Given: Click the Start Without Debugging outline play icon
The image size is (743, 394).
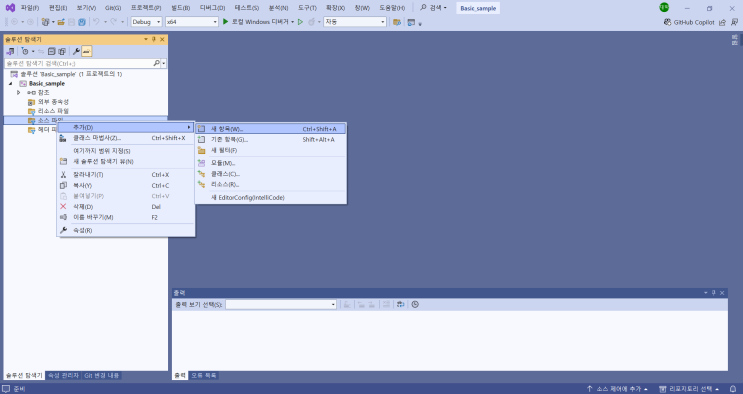Looking at the screenshot, I should (300, 22).
